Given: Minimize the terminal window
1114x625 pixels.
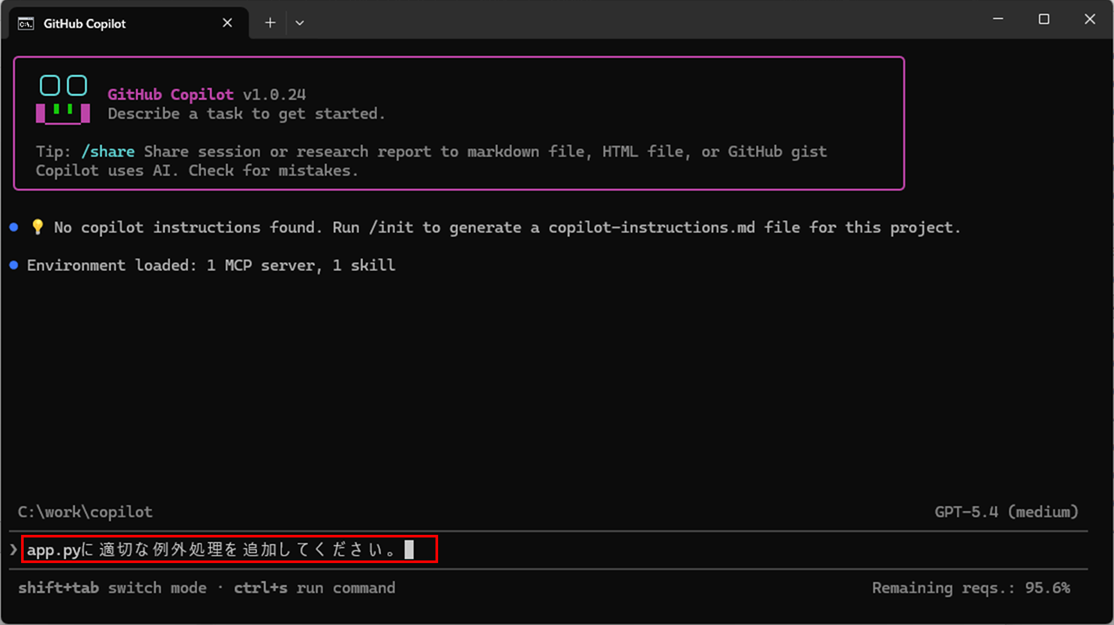Looking at the screenshot, I should (998, 20).
